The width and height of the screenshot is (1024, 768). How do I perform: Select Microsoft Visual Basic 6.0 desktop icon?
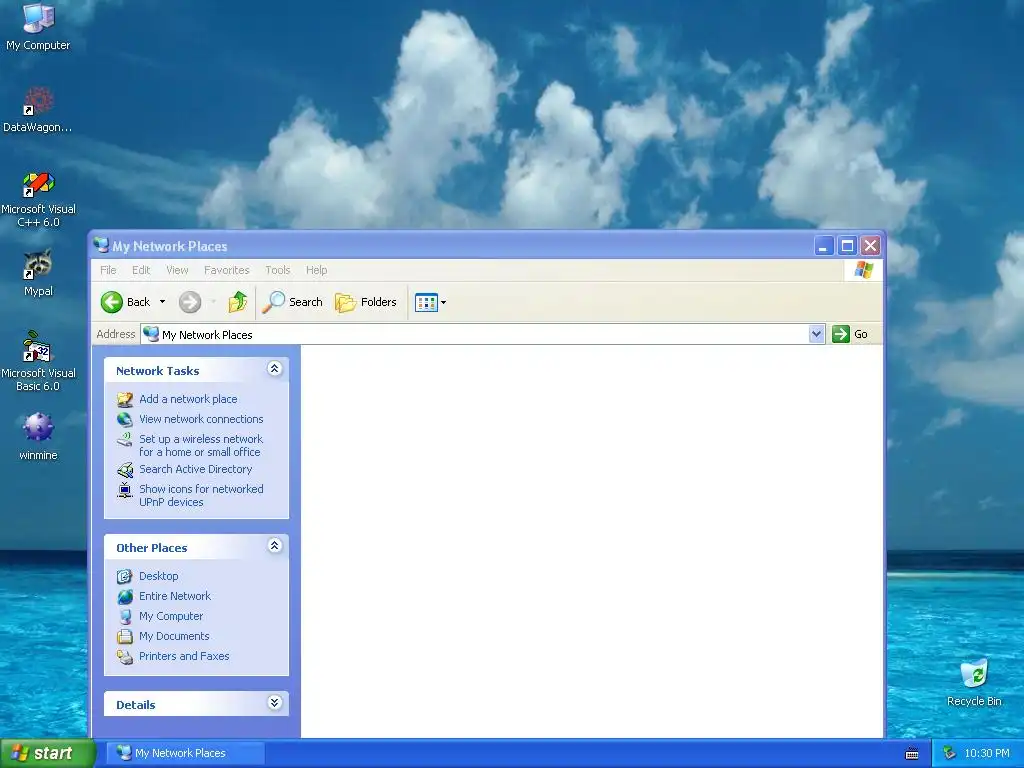(x=38, y=361)
